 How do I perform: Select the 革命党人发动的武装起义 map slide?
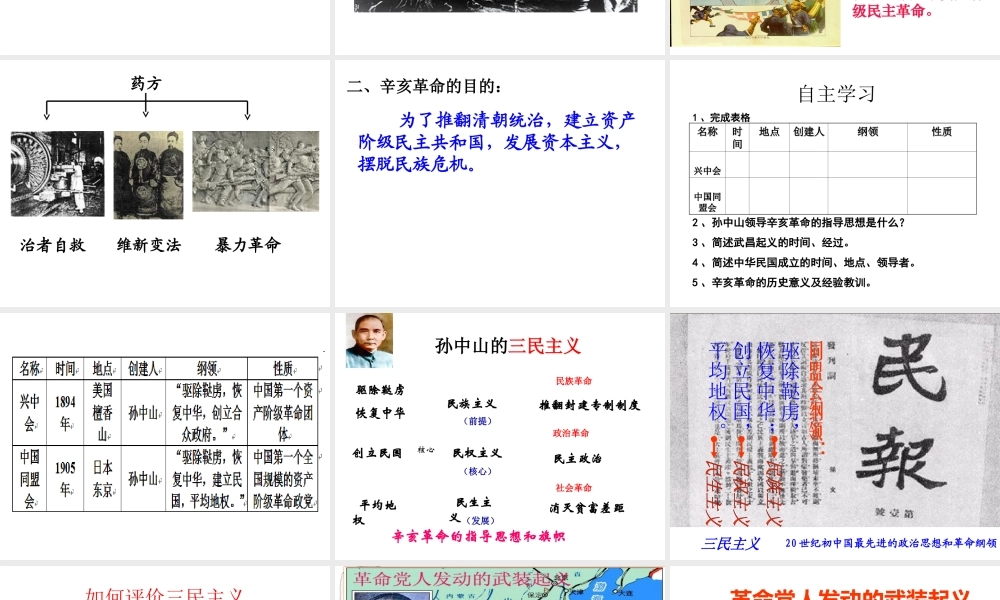[499, 583]
